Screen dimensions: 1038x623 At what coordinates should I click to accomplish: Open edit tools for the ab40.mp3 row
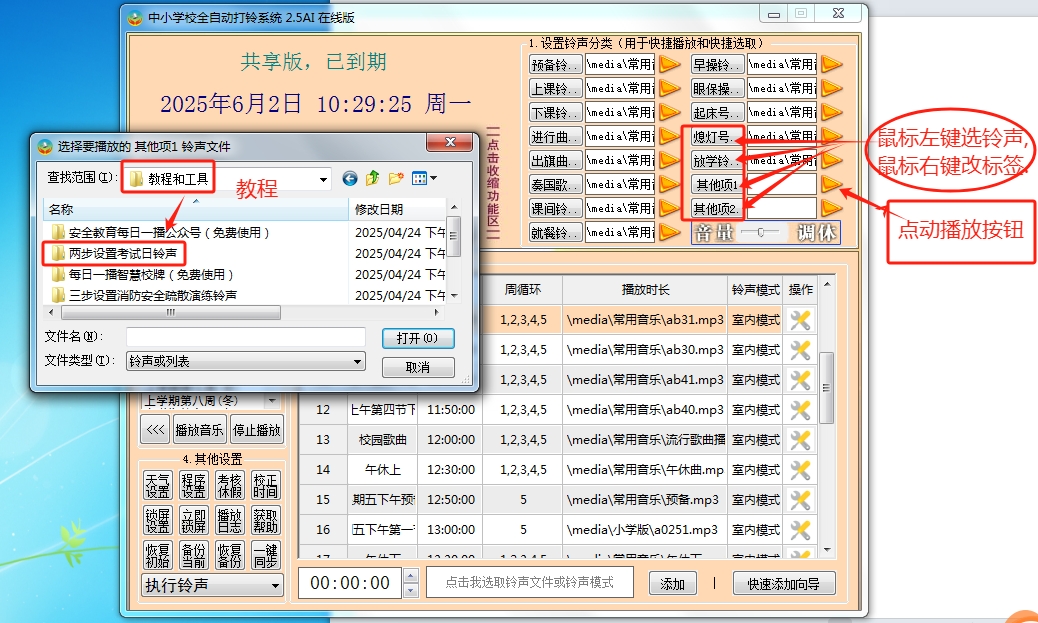tap(800, 410)
